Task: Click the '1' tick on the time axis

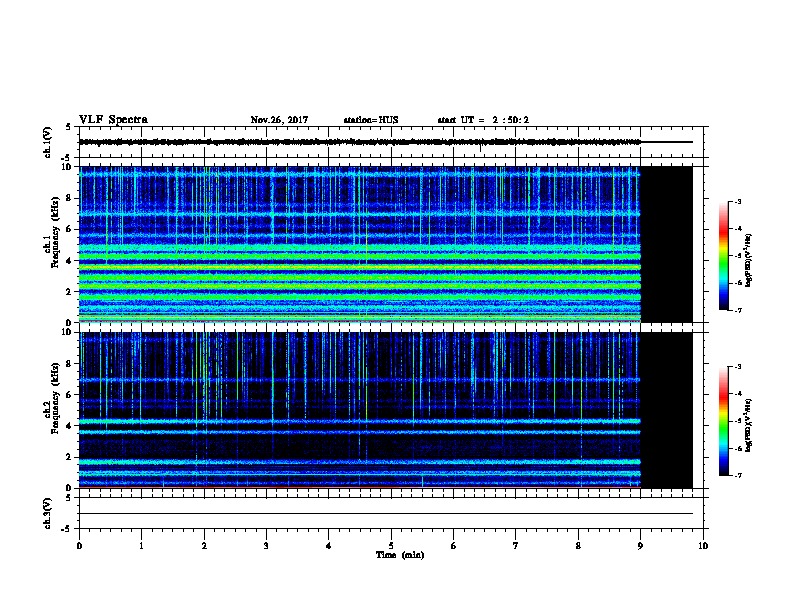Action: pyautogui.click(x=141, y=546)
